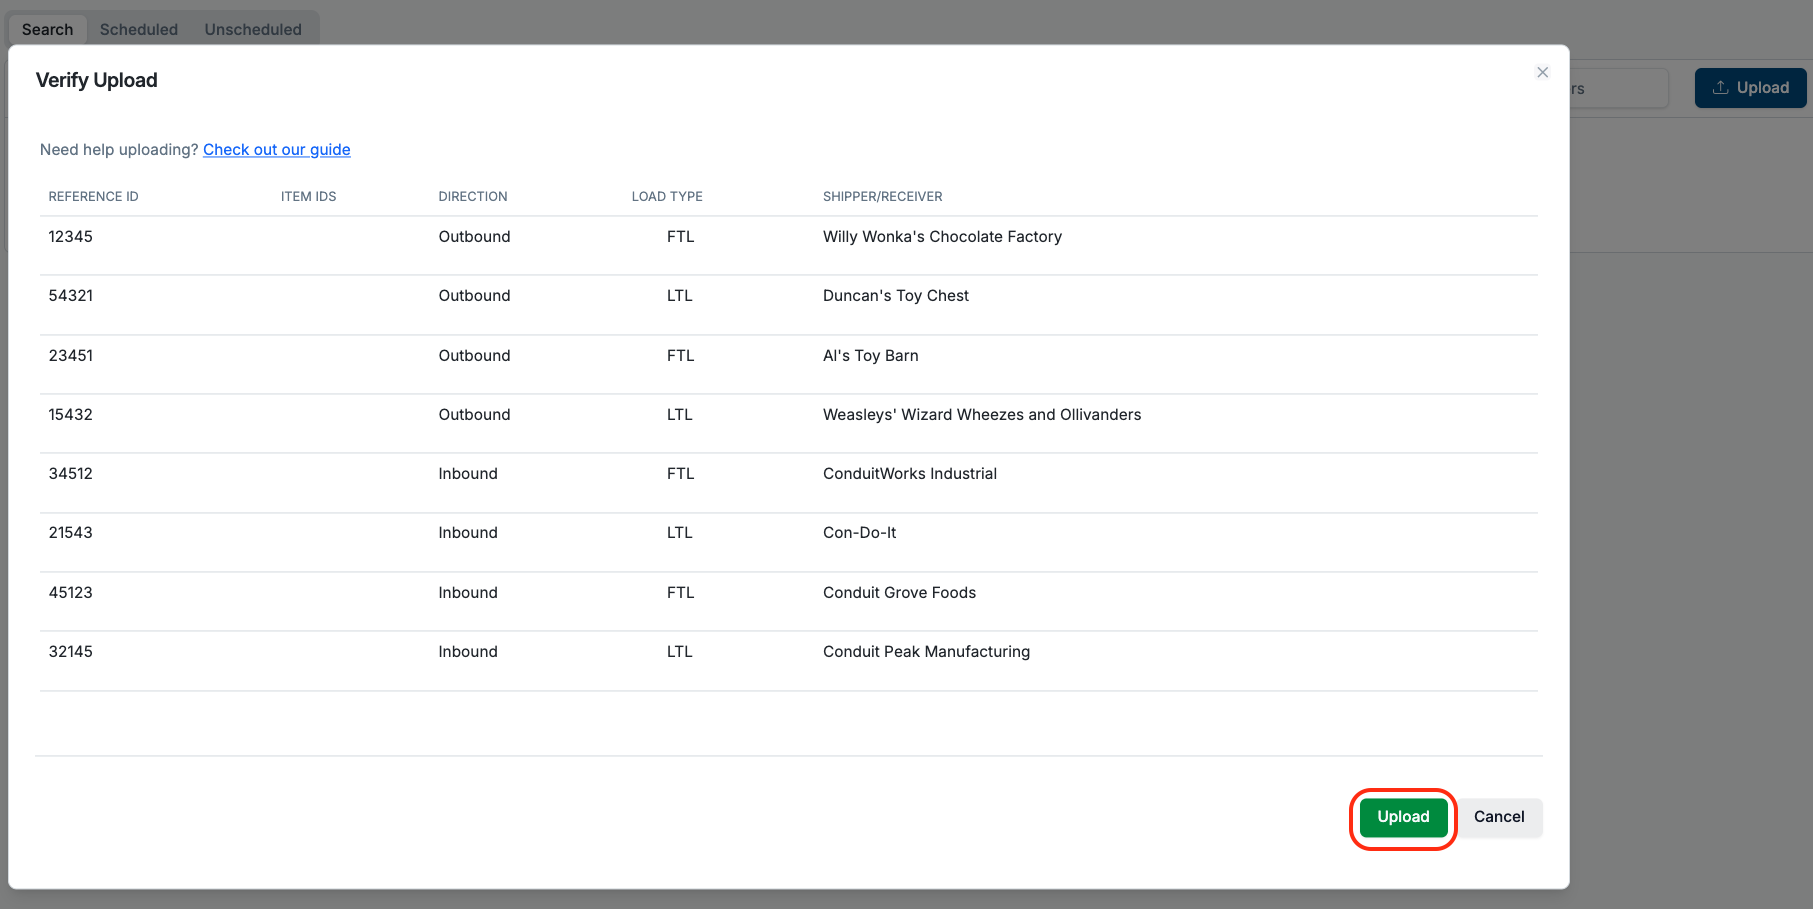This screenshot has height=909, width=1813.
Task: Close the Verify Upload dialog
Action: tap(1542, 72)
